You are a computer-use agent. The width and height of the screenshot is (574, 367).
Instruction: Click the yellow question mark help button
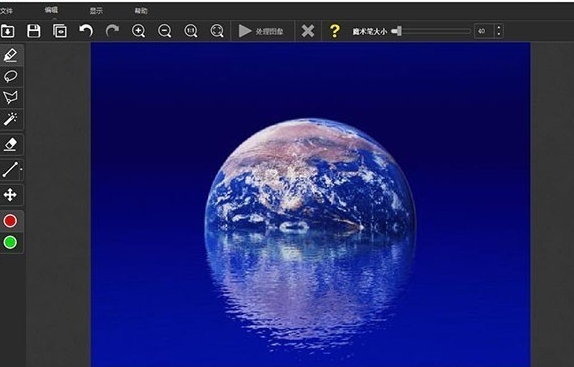click(x=335, y=31)
